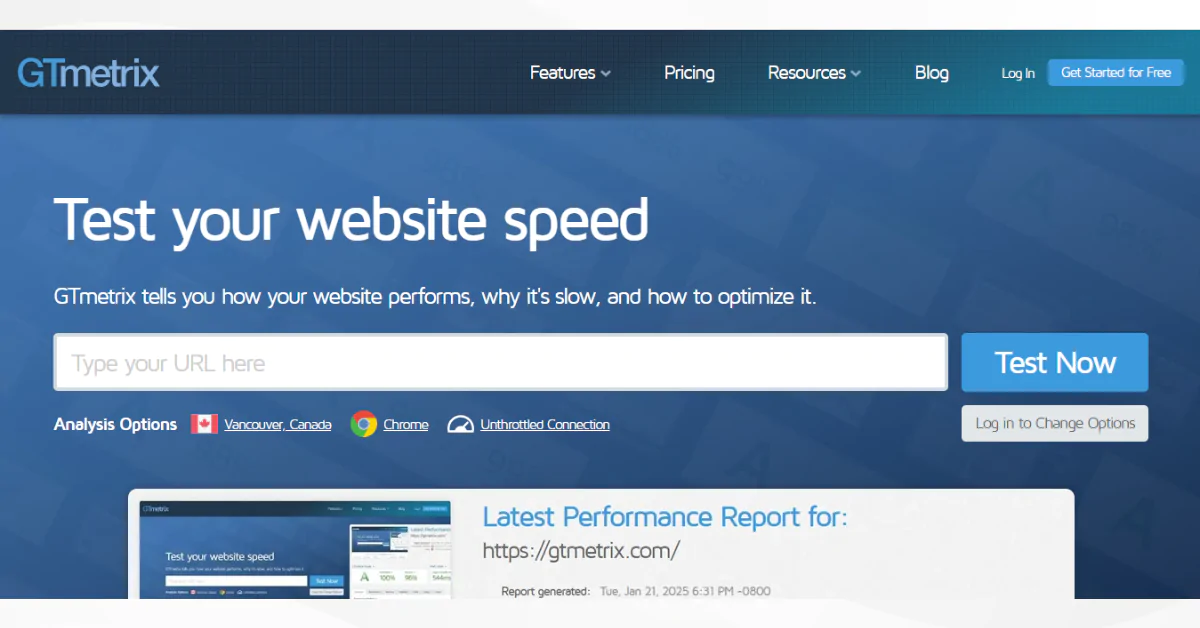The height and width of the screenshot is (628, 1200).
Task: Expand the Features dropdown chevron
Action: (x=606, y=74)
